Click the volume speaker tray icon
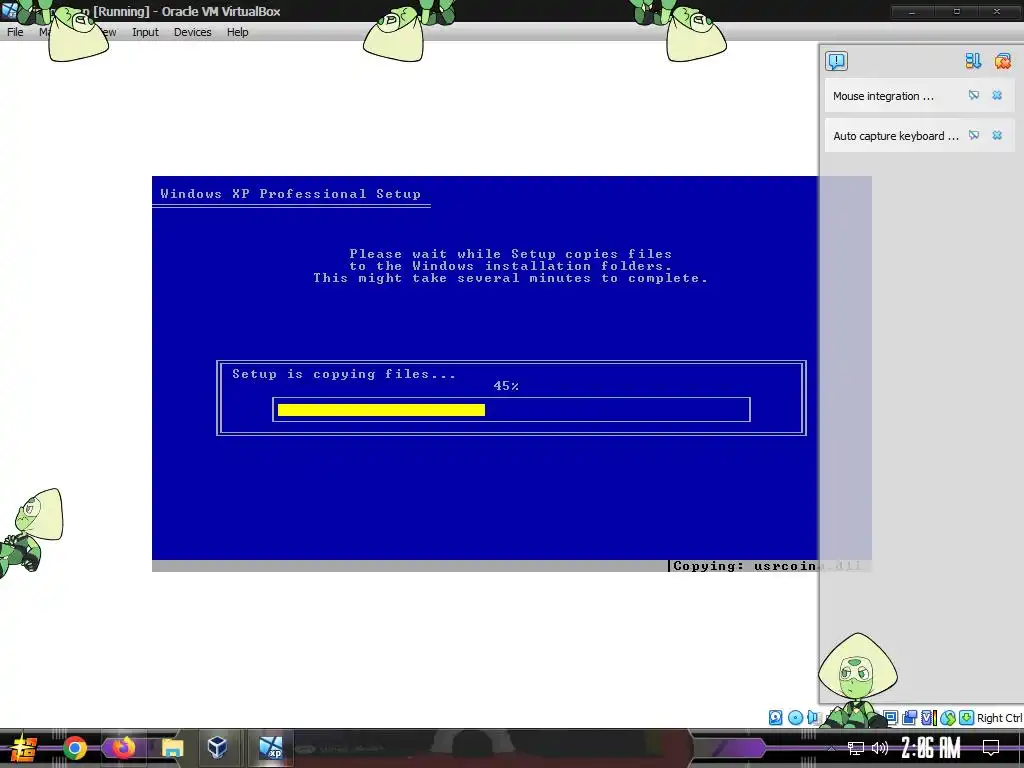 click(880, 748)
